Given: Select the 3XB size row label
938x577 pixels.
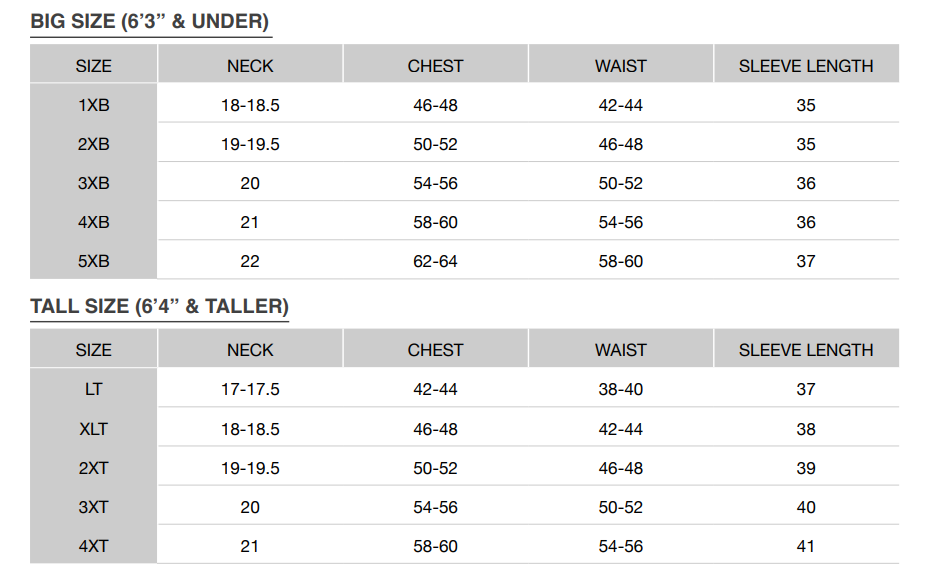Looking at the screenshot, I should click(x=94, y=183).
